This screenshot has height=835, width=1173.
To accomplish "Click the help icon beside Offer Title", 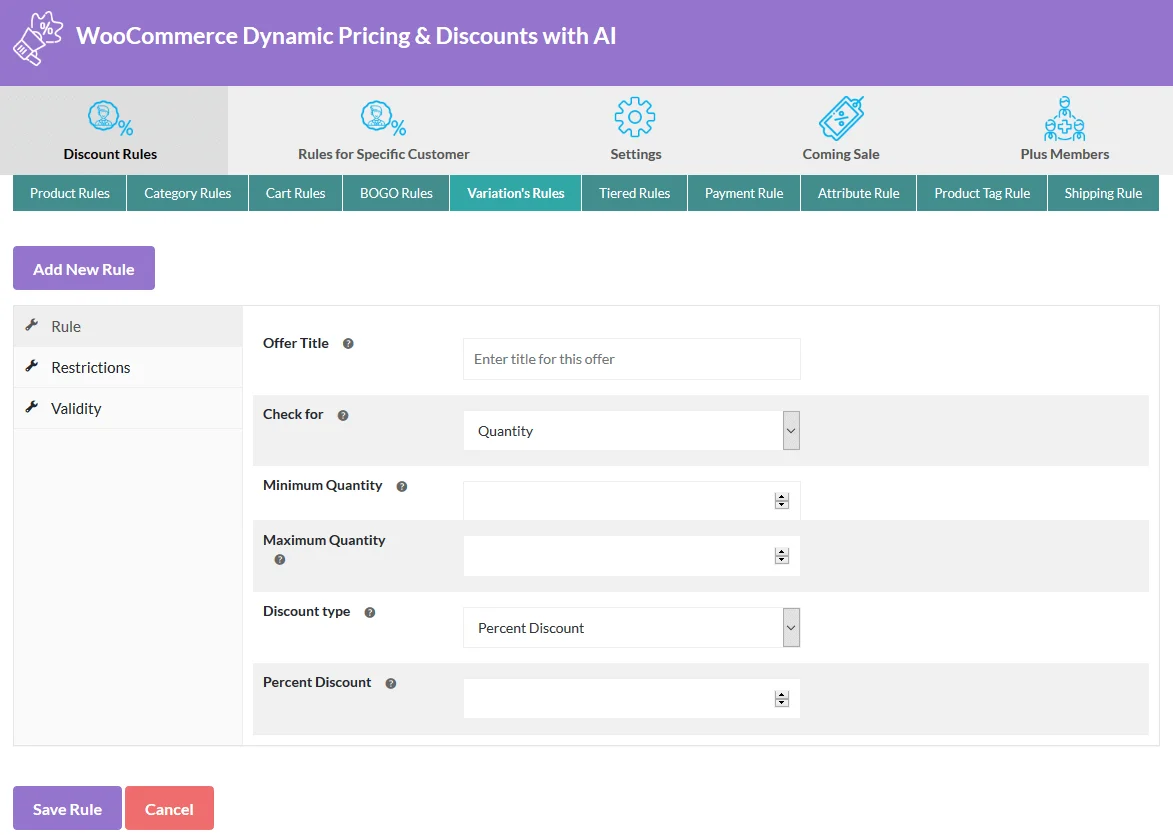I will tap(347, 342).
